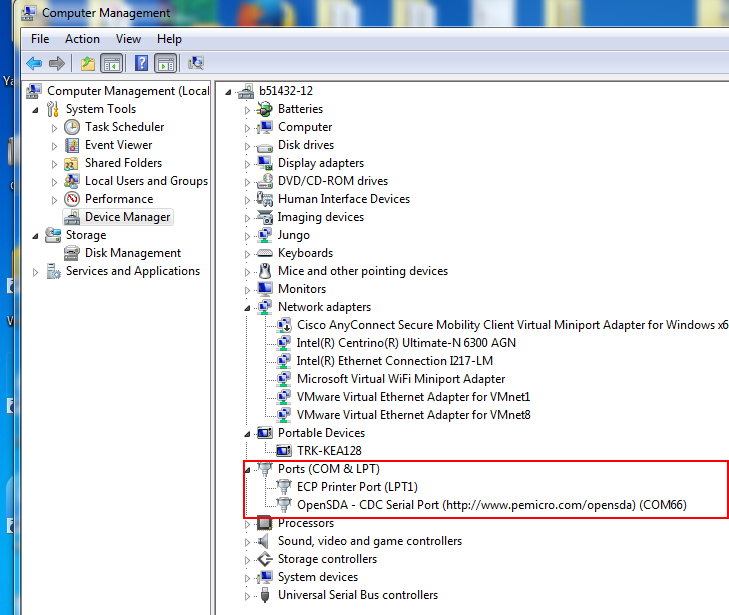Select the Computer category label
729x615 pixels.
pos(305,127)
